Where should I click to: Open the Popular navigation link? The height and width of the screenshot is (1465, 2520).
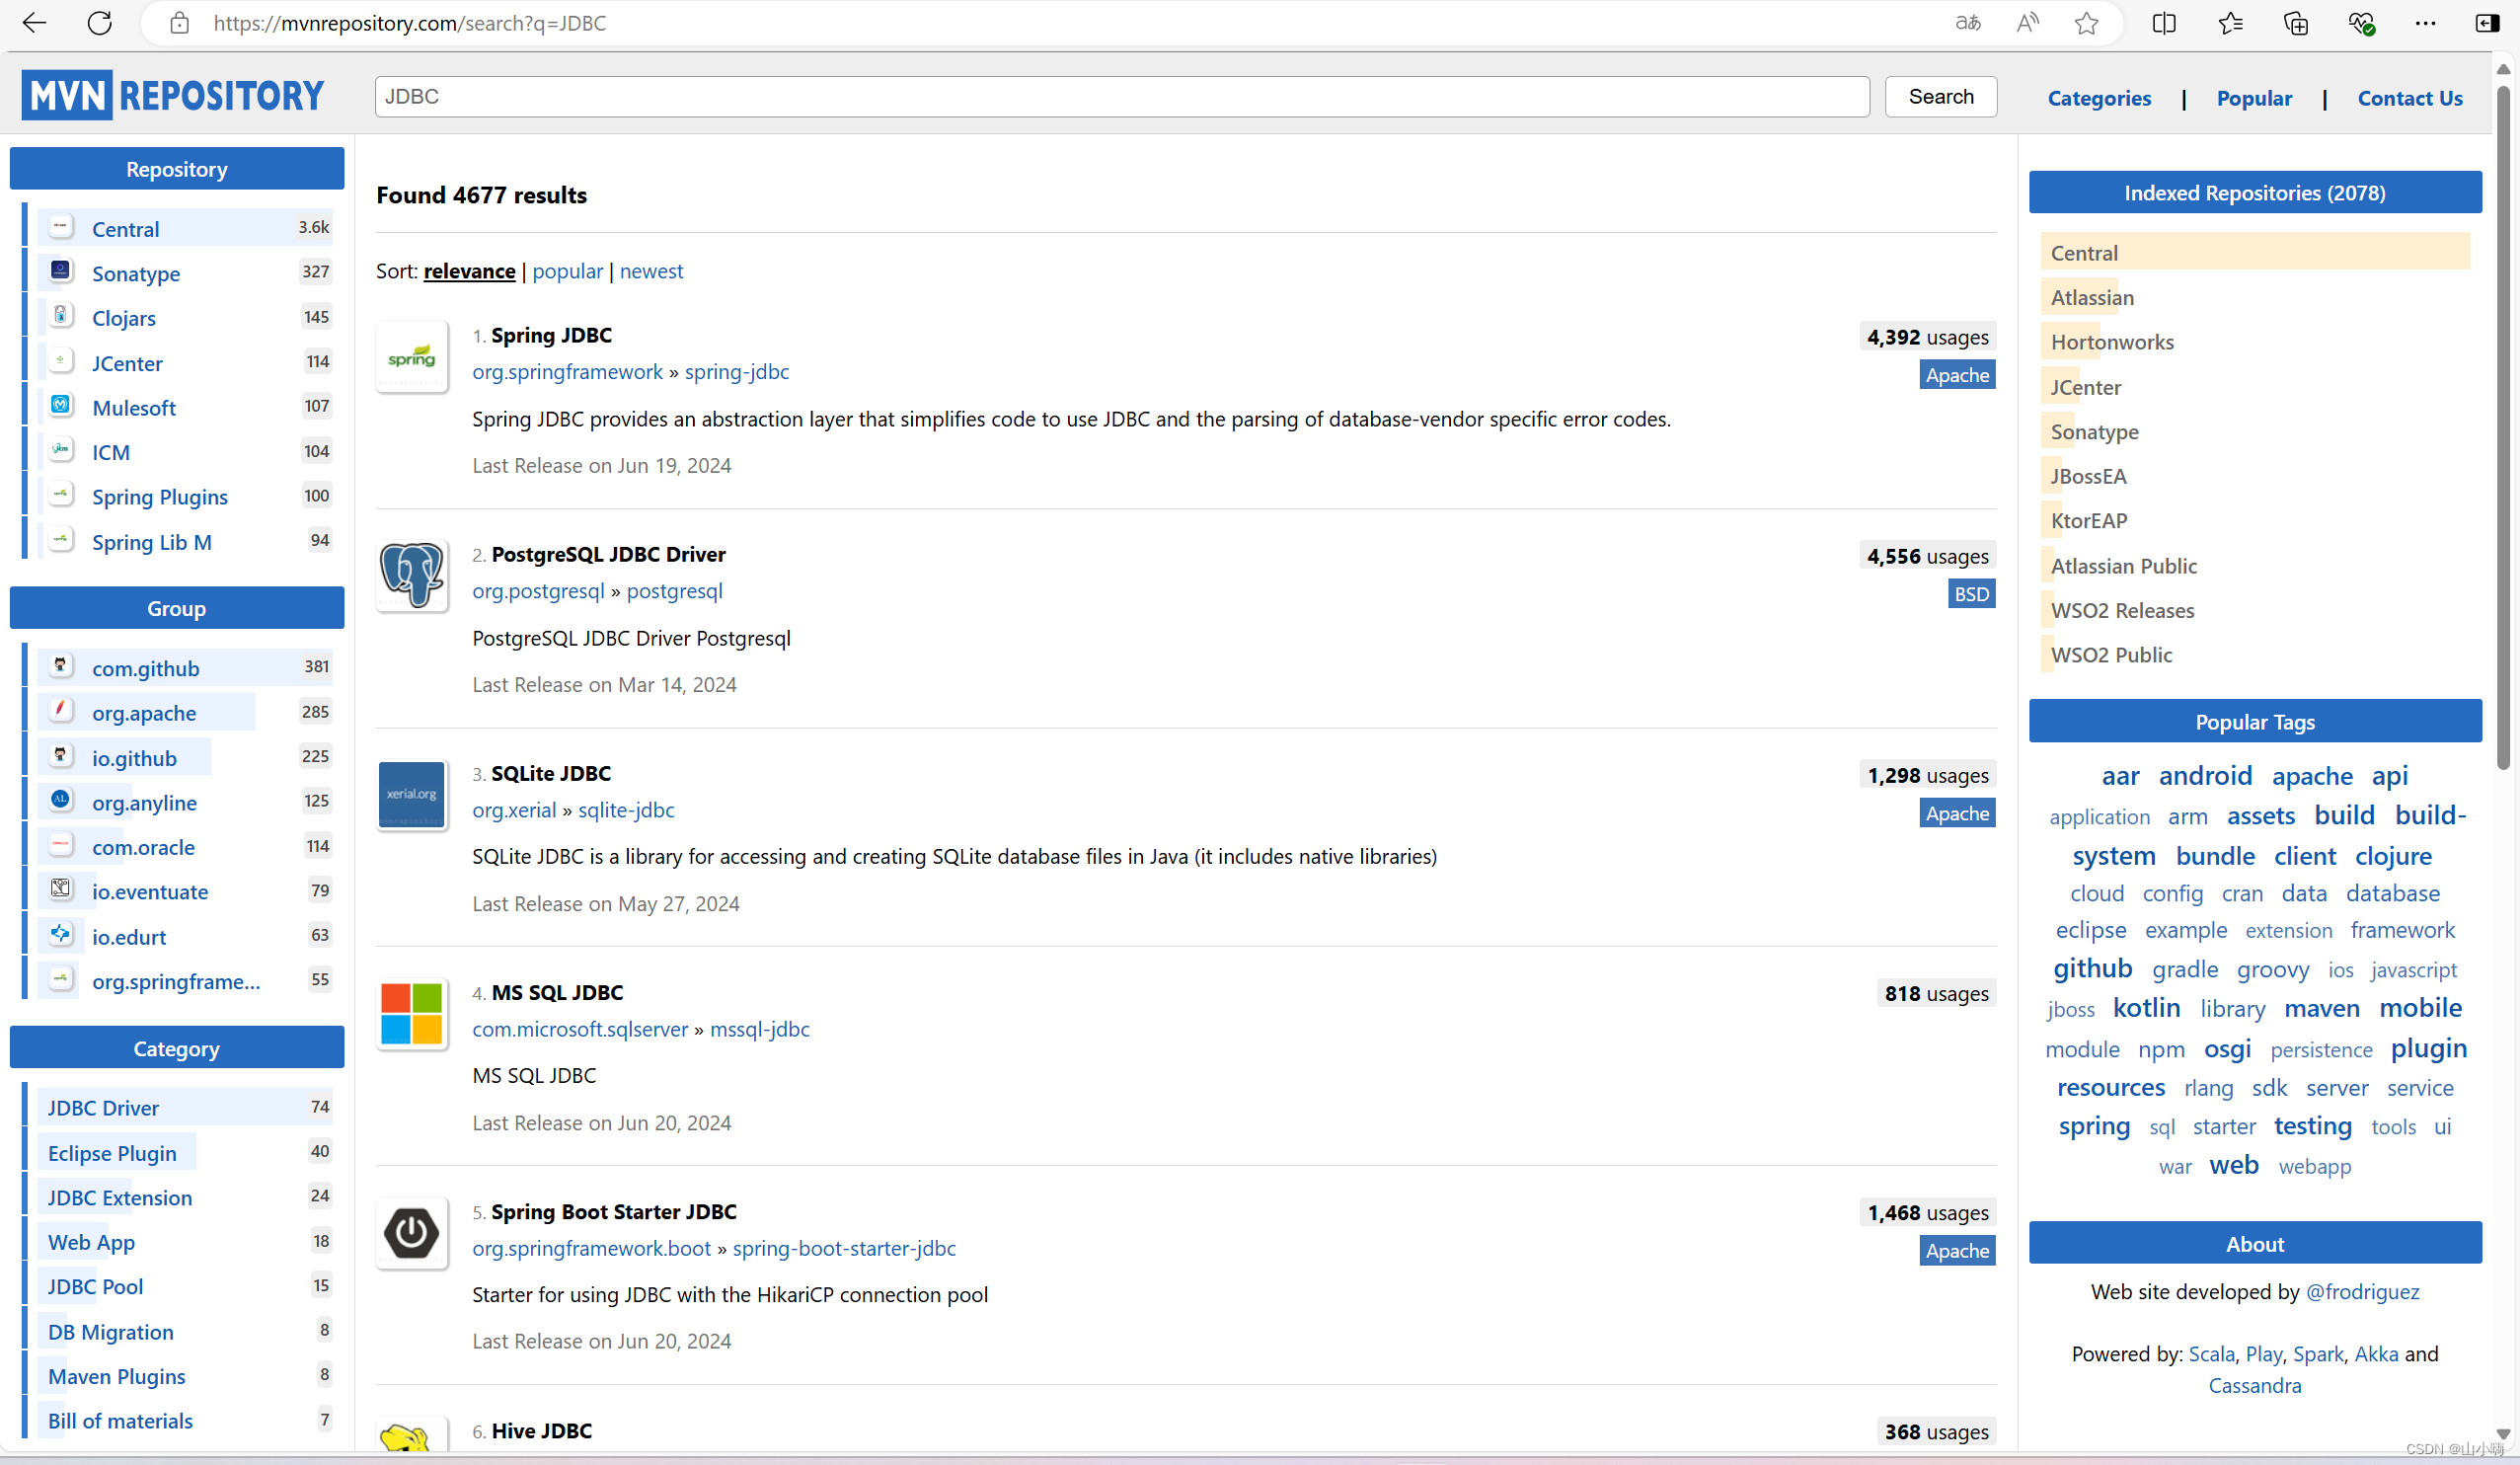point(2253,98)
